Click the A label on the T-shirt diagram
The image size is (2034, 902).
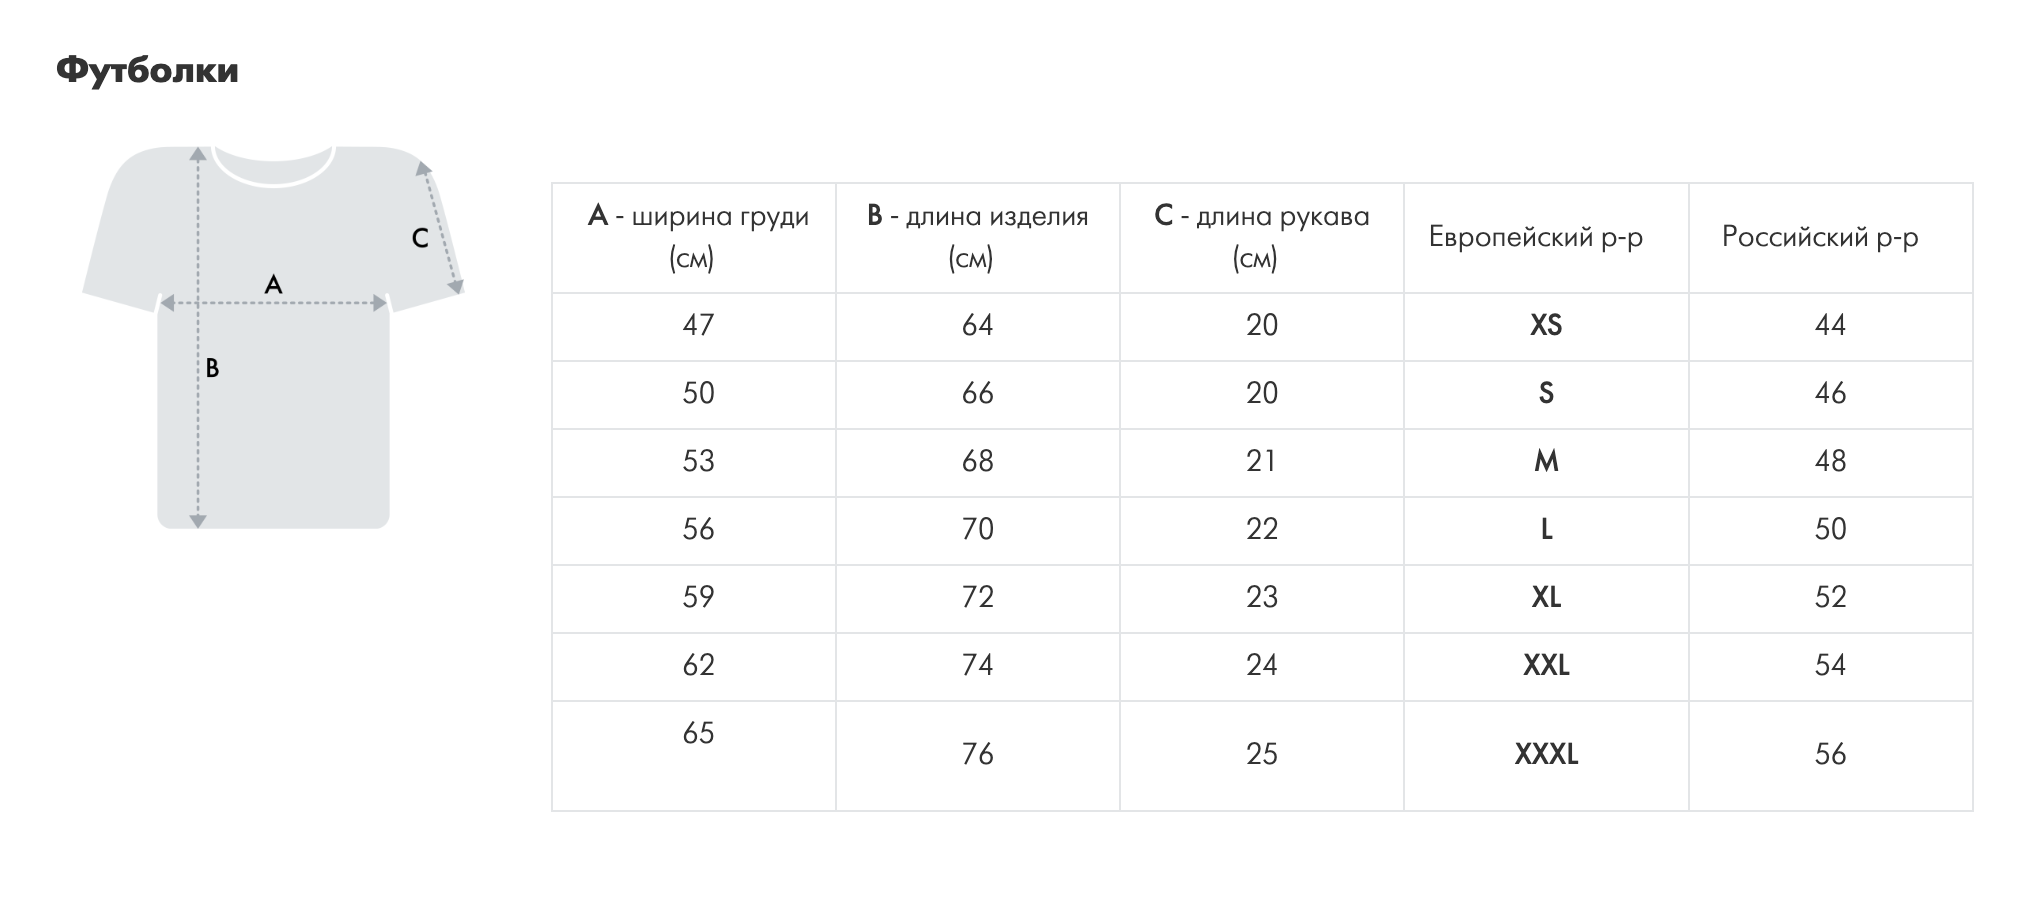tap(273, 285)
